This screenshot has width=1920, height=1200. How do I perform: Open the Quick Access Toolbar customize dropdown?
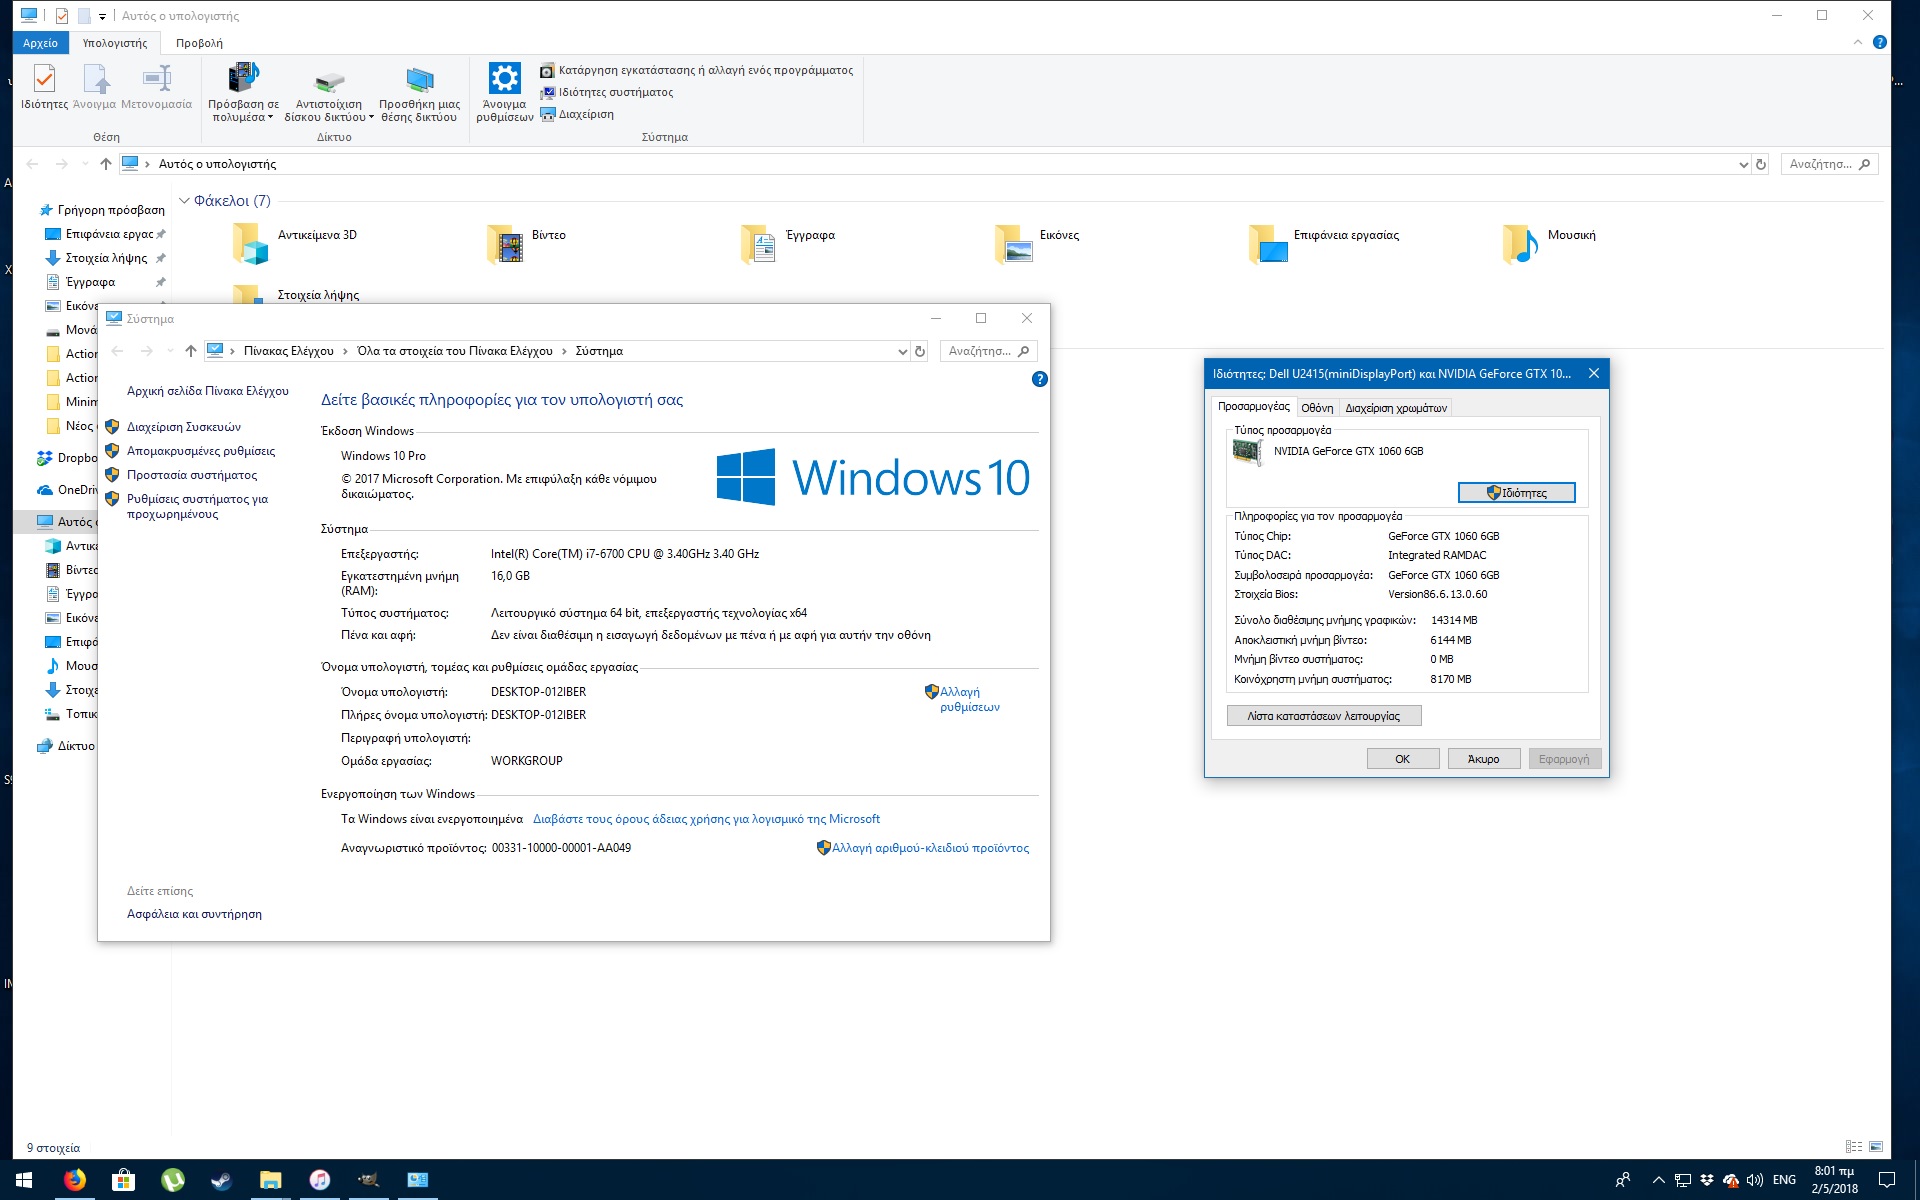(x=102, y=16)
